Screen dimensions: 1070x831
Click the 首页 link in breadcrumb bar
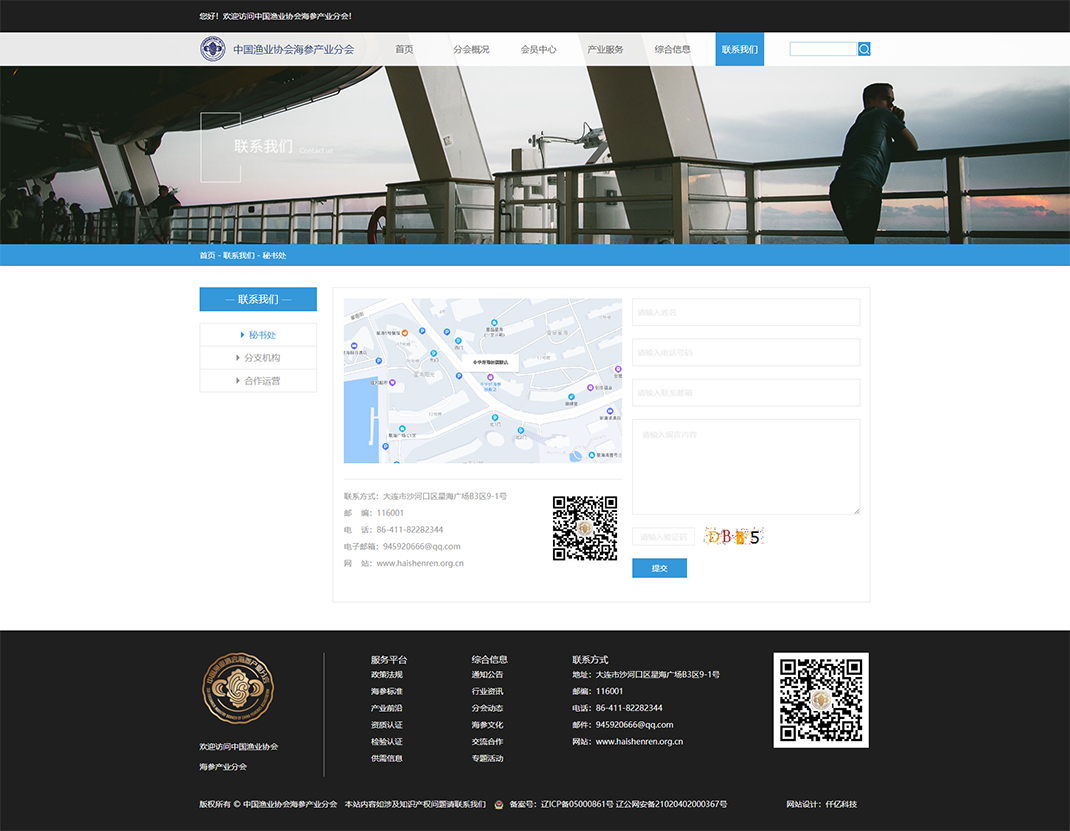(x=207, y=256)
